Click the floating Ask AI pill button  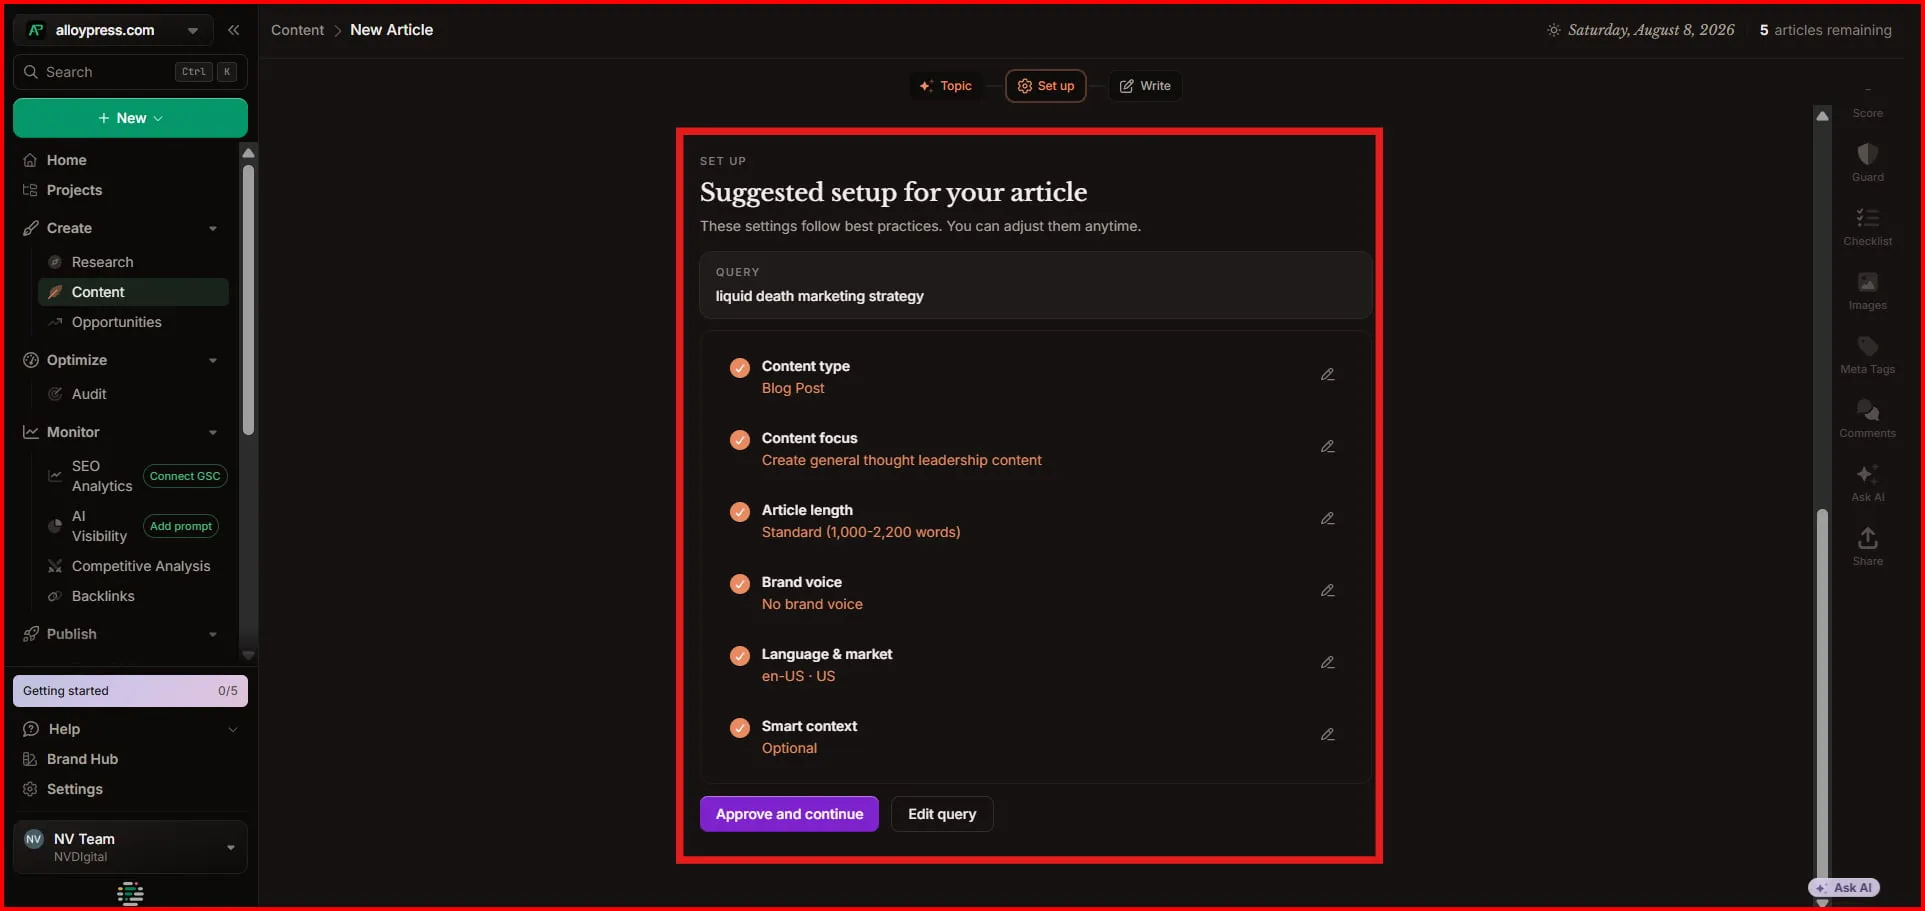coord(1844,888)
